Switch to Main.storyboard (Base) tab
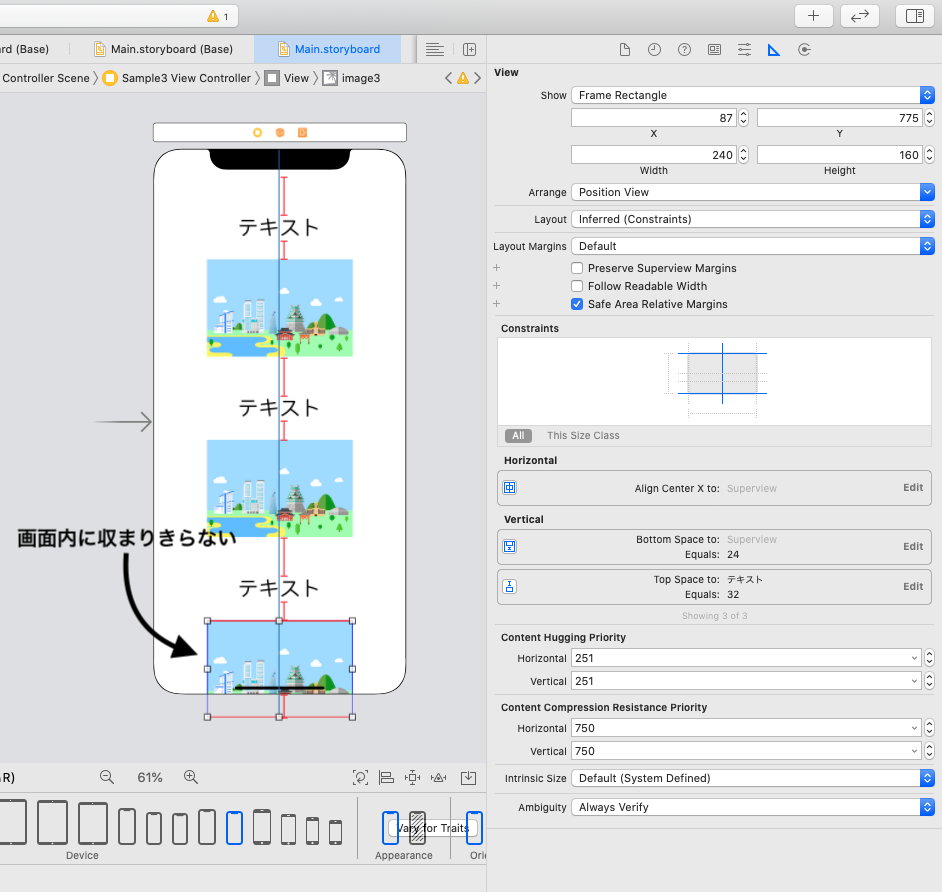The width and height of the screenshot is (942, 892). pos(163,49)
